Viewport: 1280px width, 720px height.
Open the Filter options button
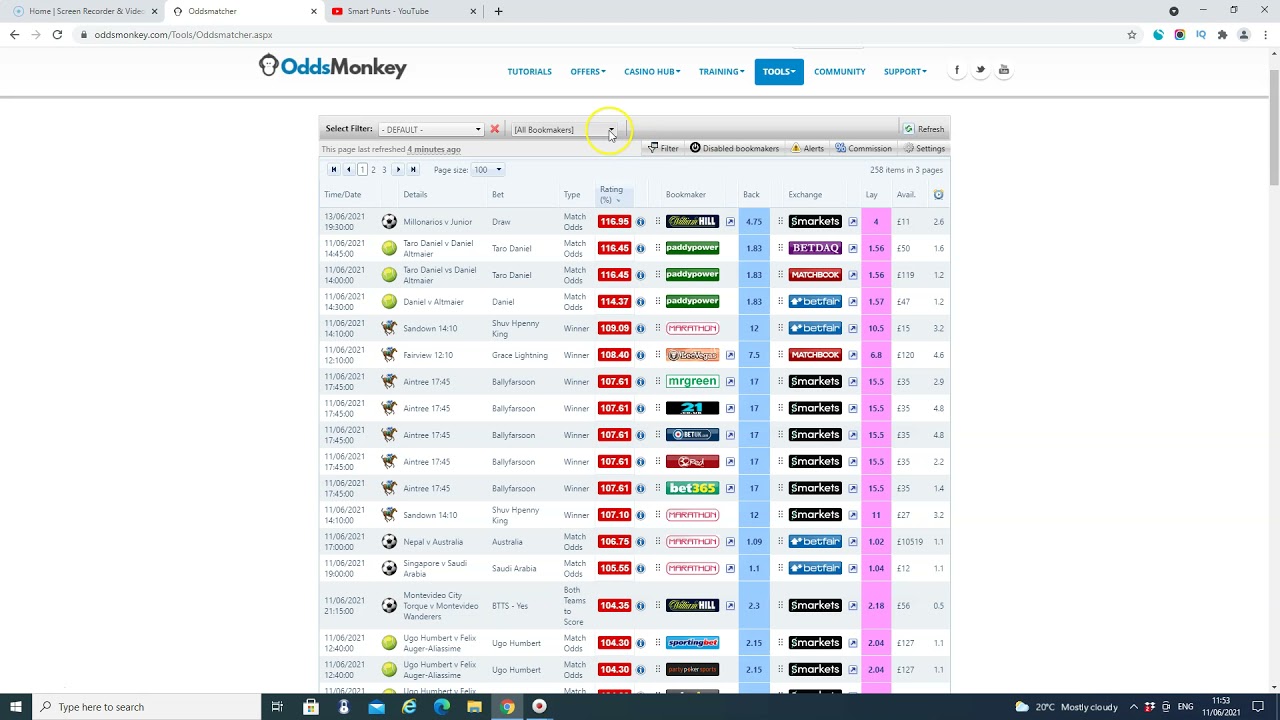point(663,148)
